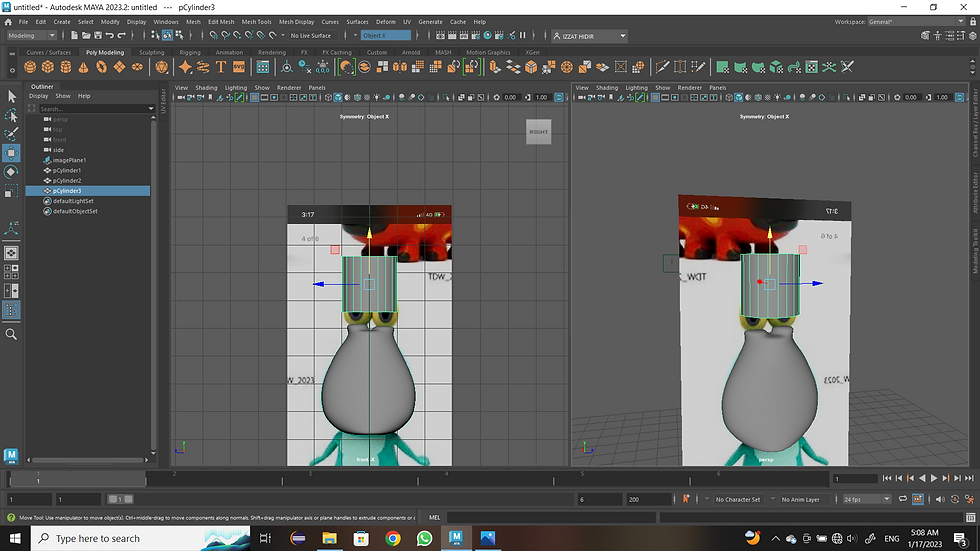Screen dimensions: 980x551
Task: Toggle snap to curves magnet
Action: 226,36
